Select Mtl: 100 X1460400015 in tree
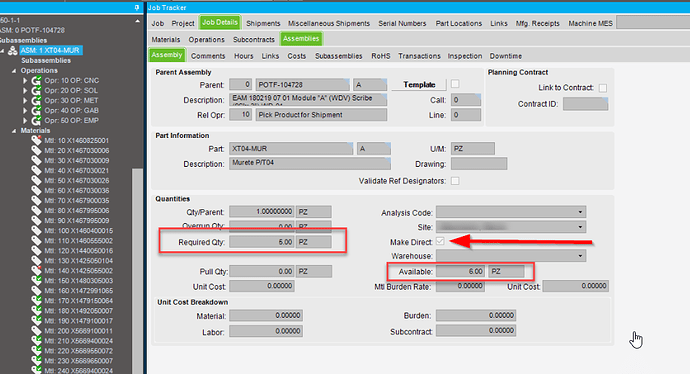690x374 pixels. [x=78, y=231]
